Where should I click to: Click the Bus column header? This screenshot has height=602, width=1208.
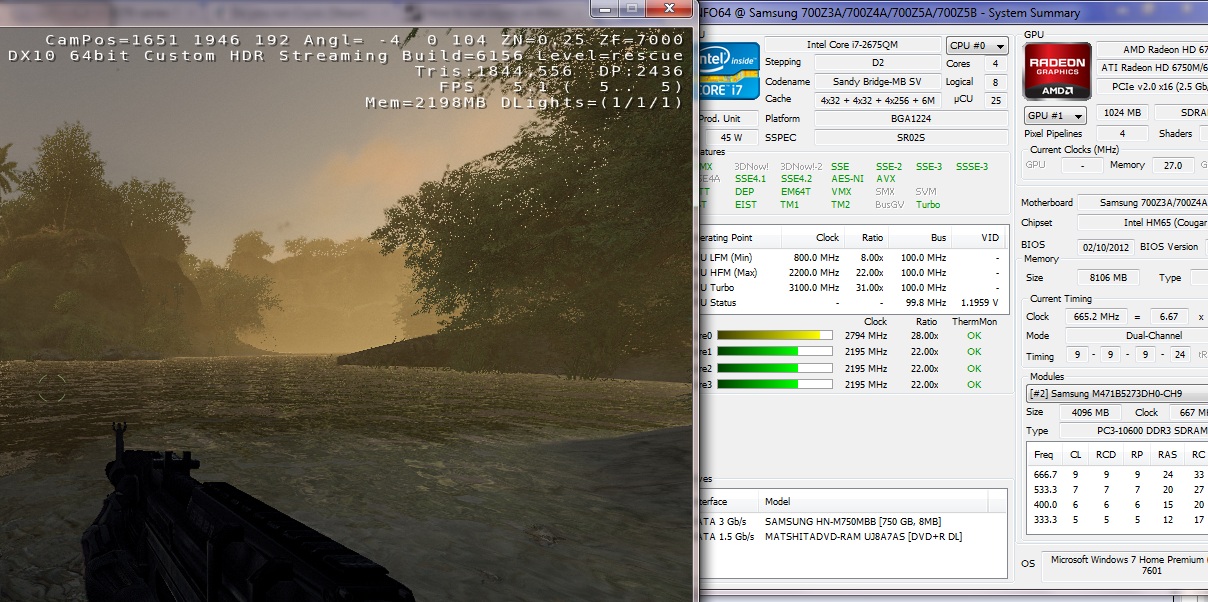point(919,238)
